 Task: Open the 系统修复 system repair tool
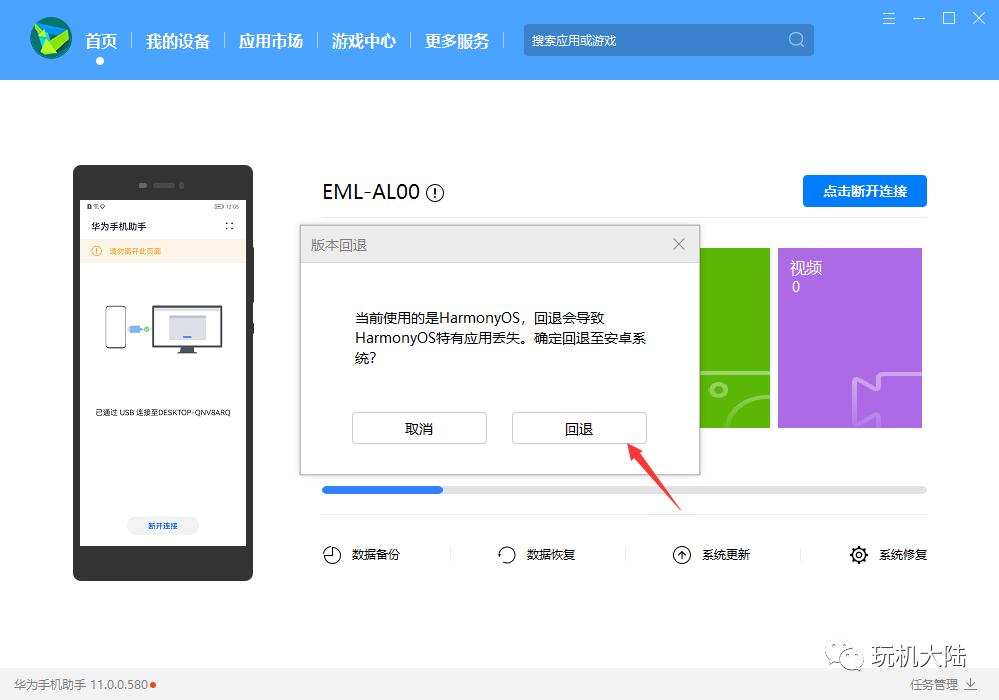pos(888,554)
